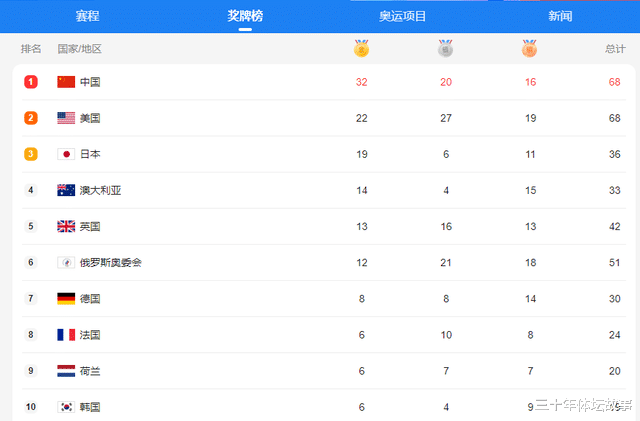Click the France flag icon
Image resolution: width=640 pixels, height=421 pixels.
click(66, 335)
